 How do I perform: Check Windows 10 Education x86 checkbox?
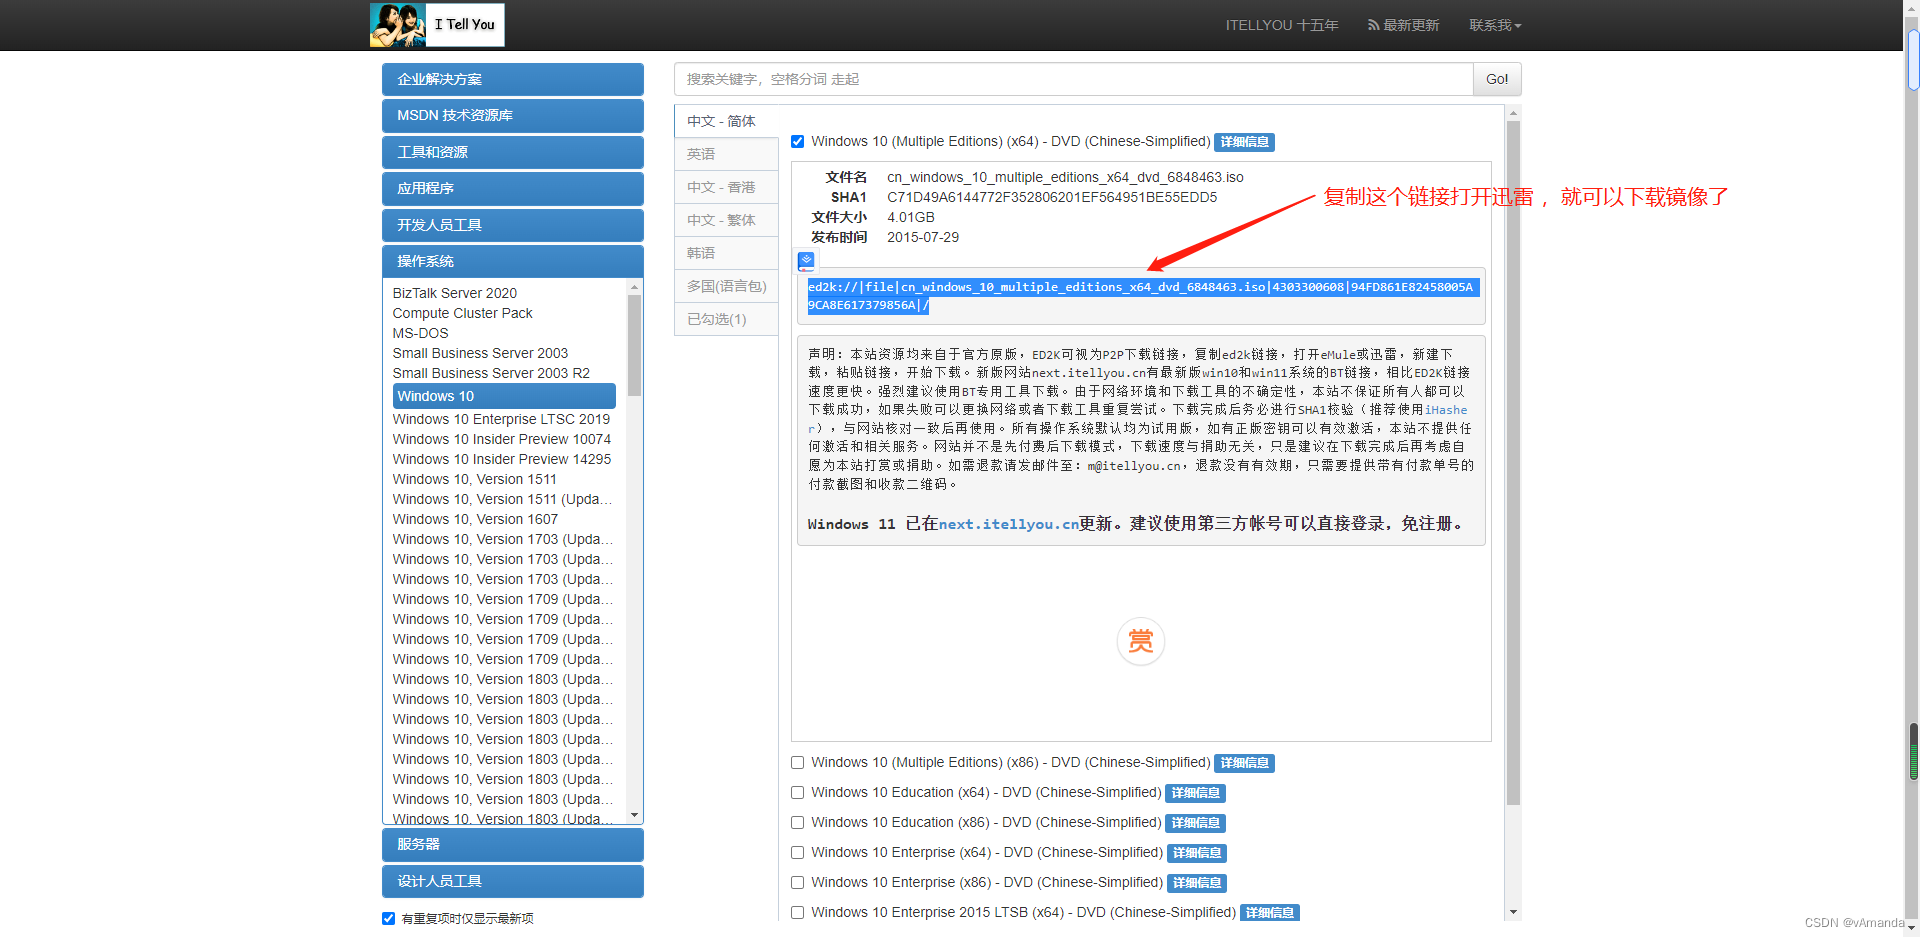pyautogui.click(x=798, y=823)
